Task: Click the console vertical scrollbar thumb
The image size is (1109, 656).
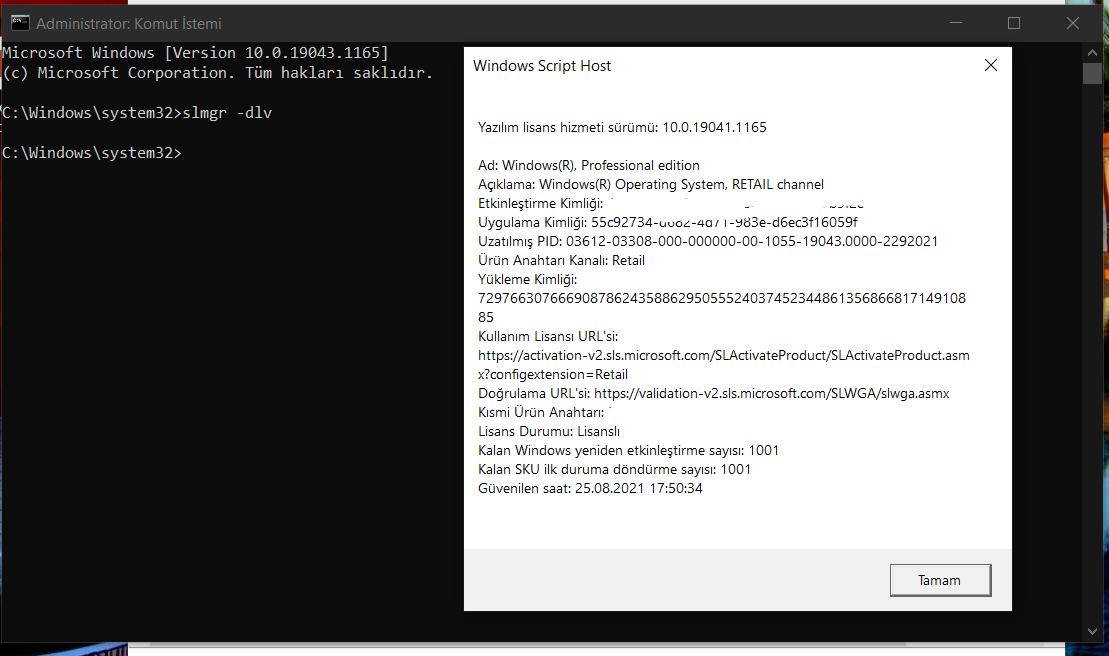Action: [x=1092, y=74]
